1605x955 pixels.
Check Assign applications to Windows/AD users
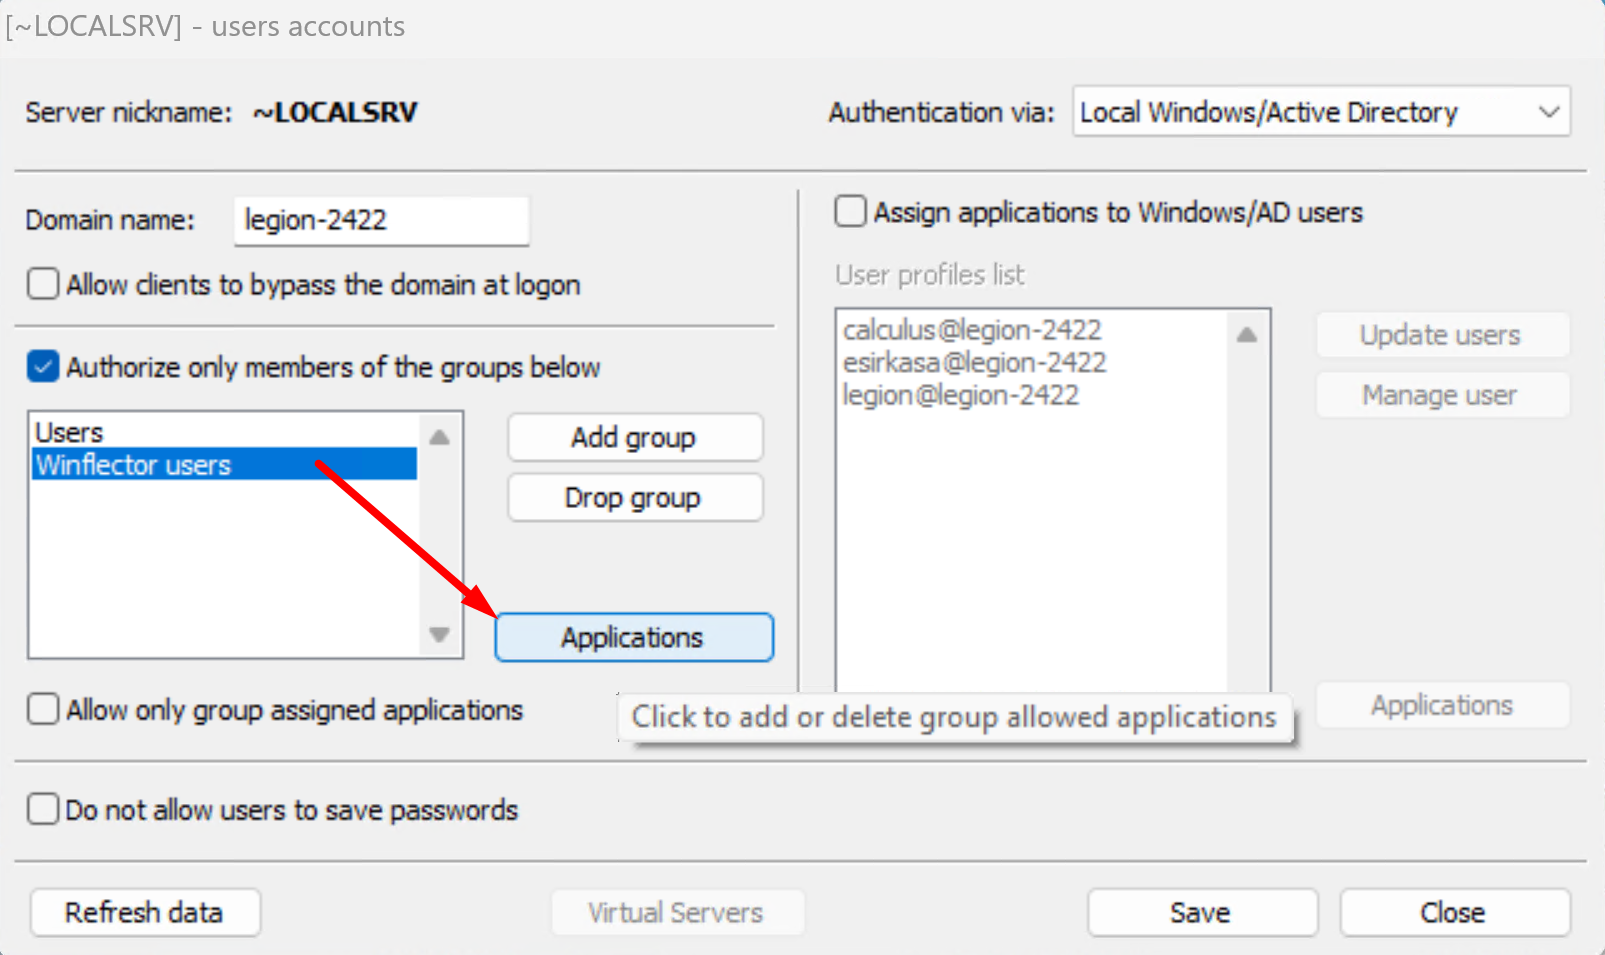click(x=850, y=212)
